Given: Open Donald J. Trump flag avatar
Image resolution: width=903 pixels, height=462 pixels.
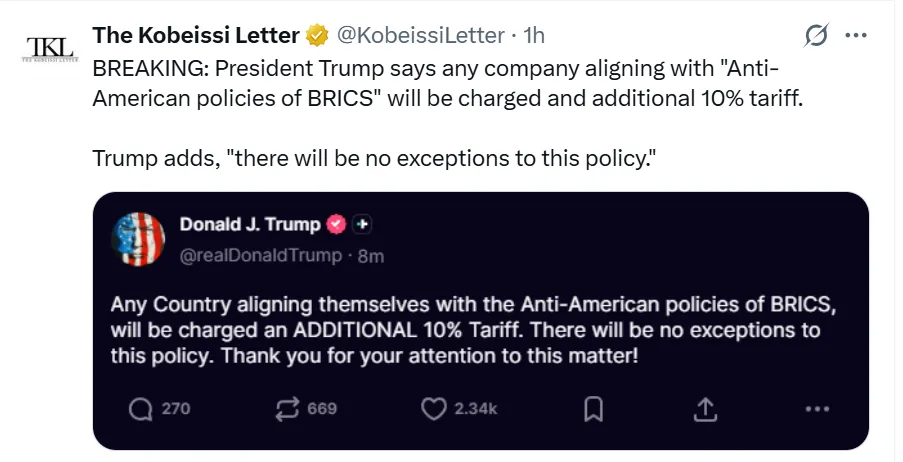Looking at the screenshot, I should [x=139, y=239].
